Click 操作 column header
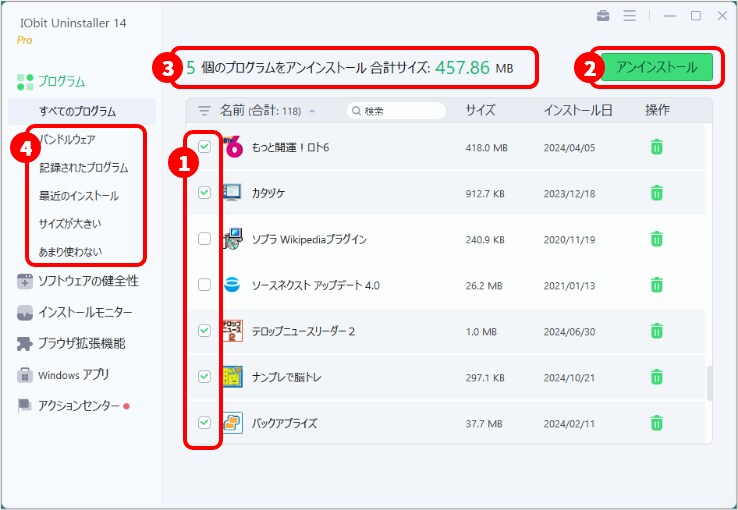 point(658,111)
